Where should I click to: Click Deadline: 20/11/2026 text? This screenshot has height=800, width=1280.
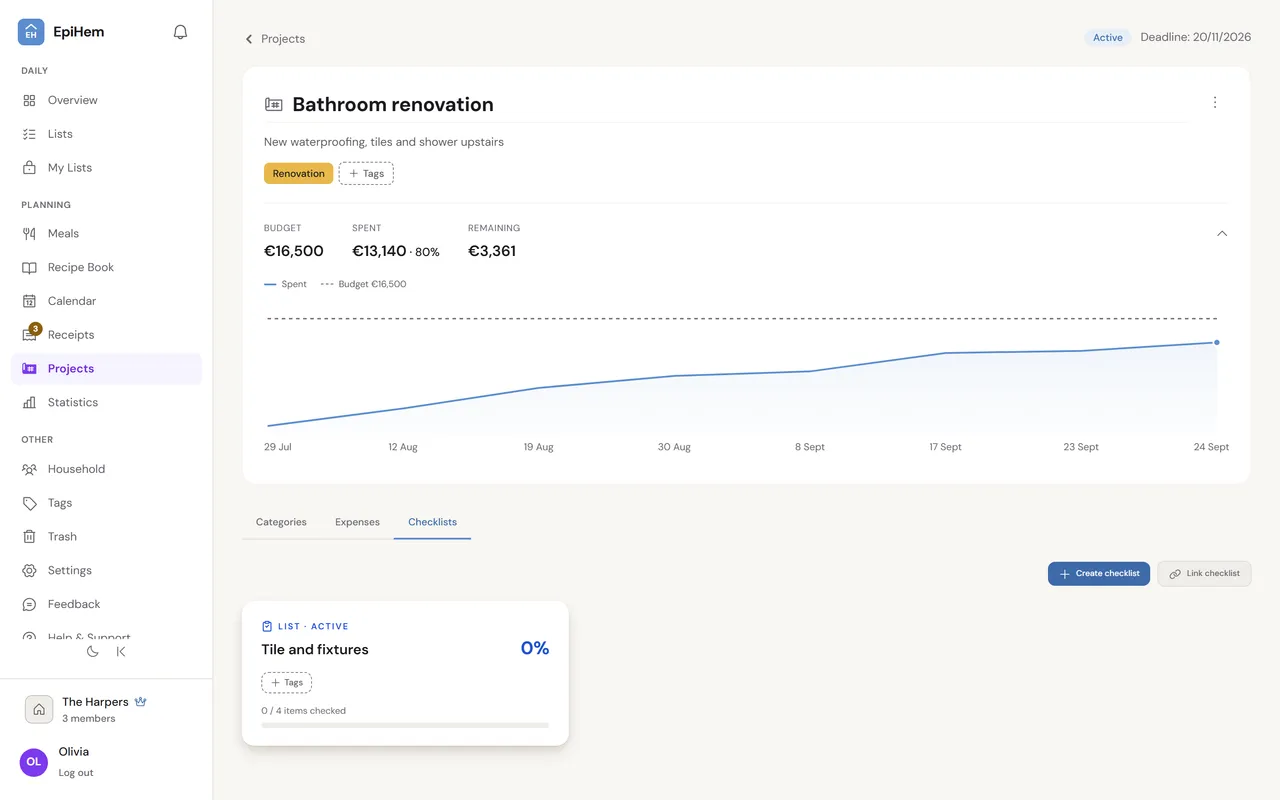click(x=1196, y=37)
